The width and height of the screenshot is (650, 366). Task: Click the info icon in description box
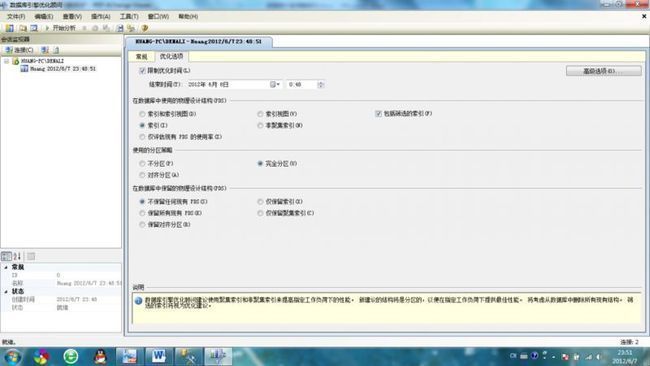pyautogui.click(x=138, y=301)
